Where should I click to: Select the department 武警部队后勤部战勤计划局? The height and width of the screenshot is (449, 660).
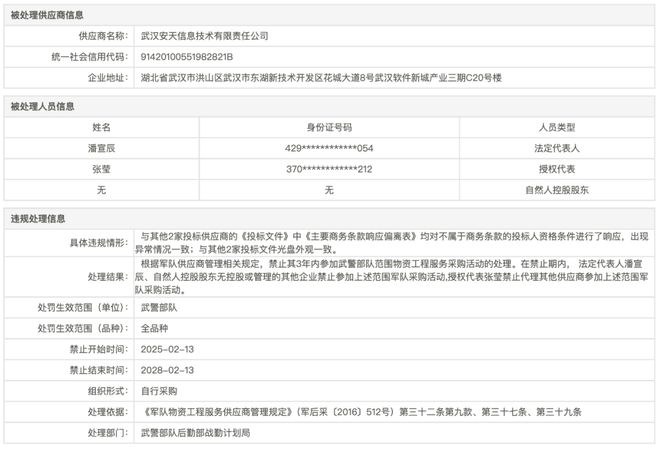[195, 433]
